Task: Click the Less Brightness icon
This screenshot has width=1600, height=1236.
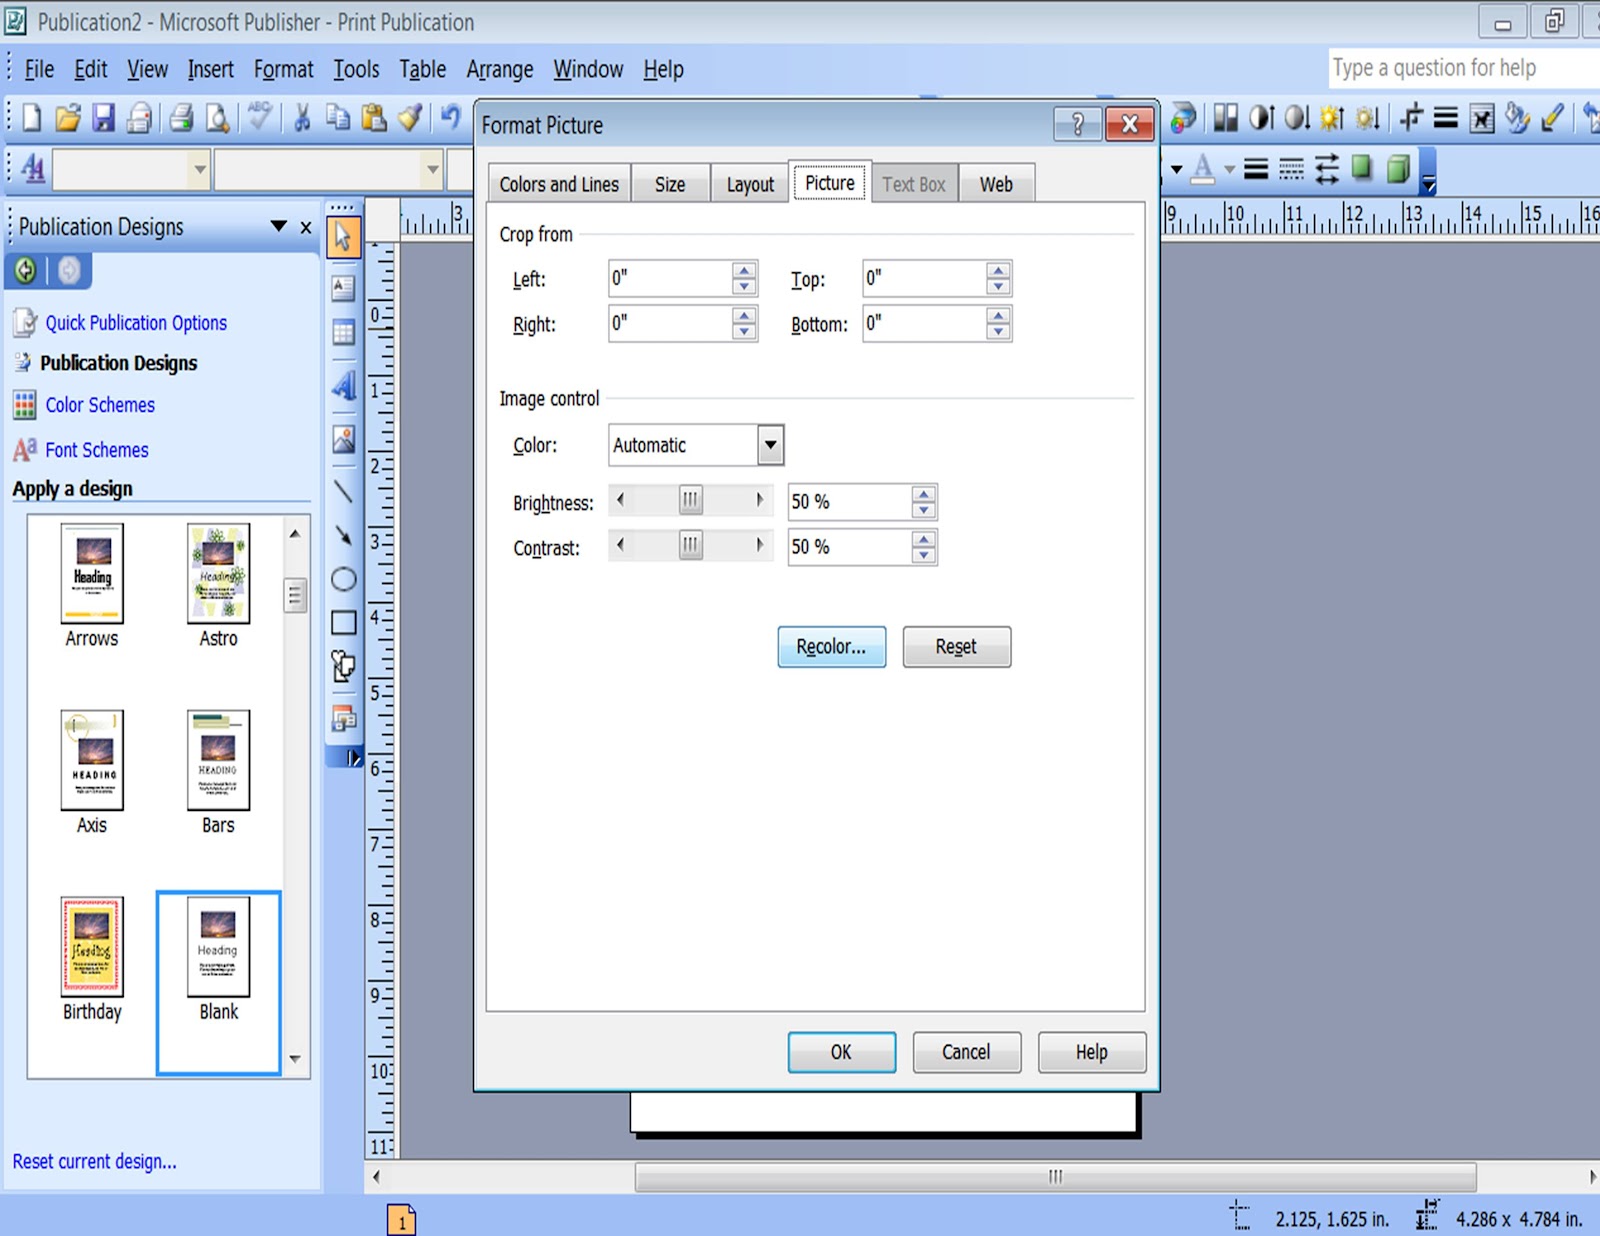Action: (x=1366, y=118)
